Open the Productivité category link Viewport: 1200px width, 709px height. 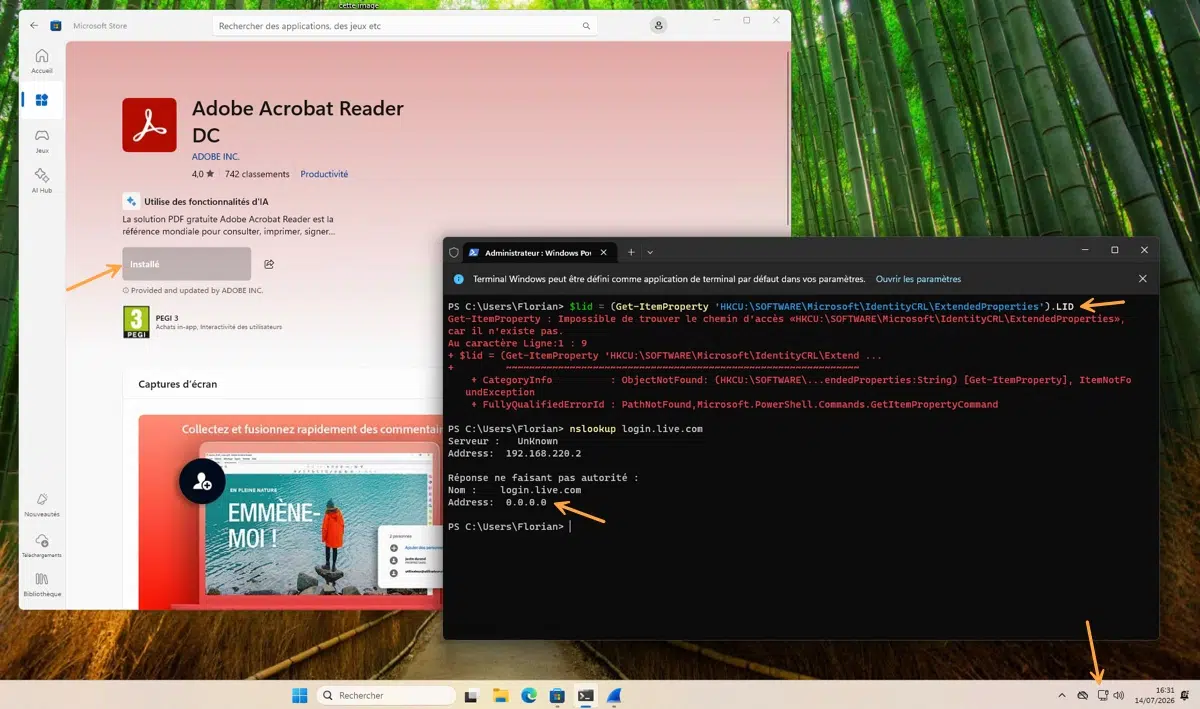click(324, 174)
